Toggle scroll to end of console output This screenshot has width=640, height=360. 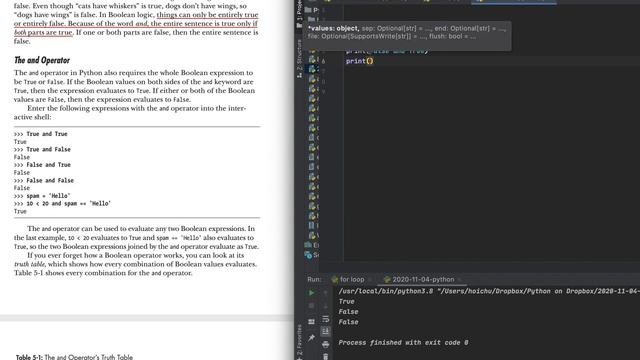point(325,331)
